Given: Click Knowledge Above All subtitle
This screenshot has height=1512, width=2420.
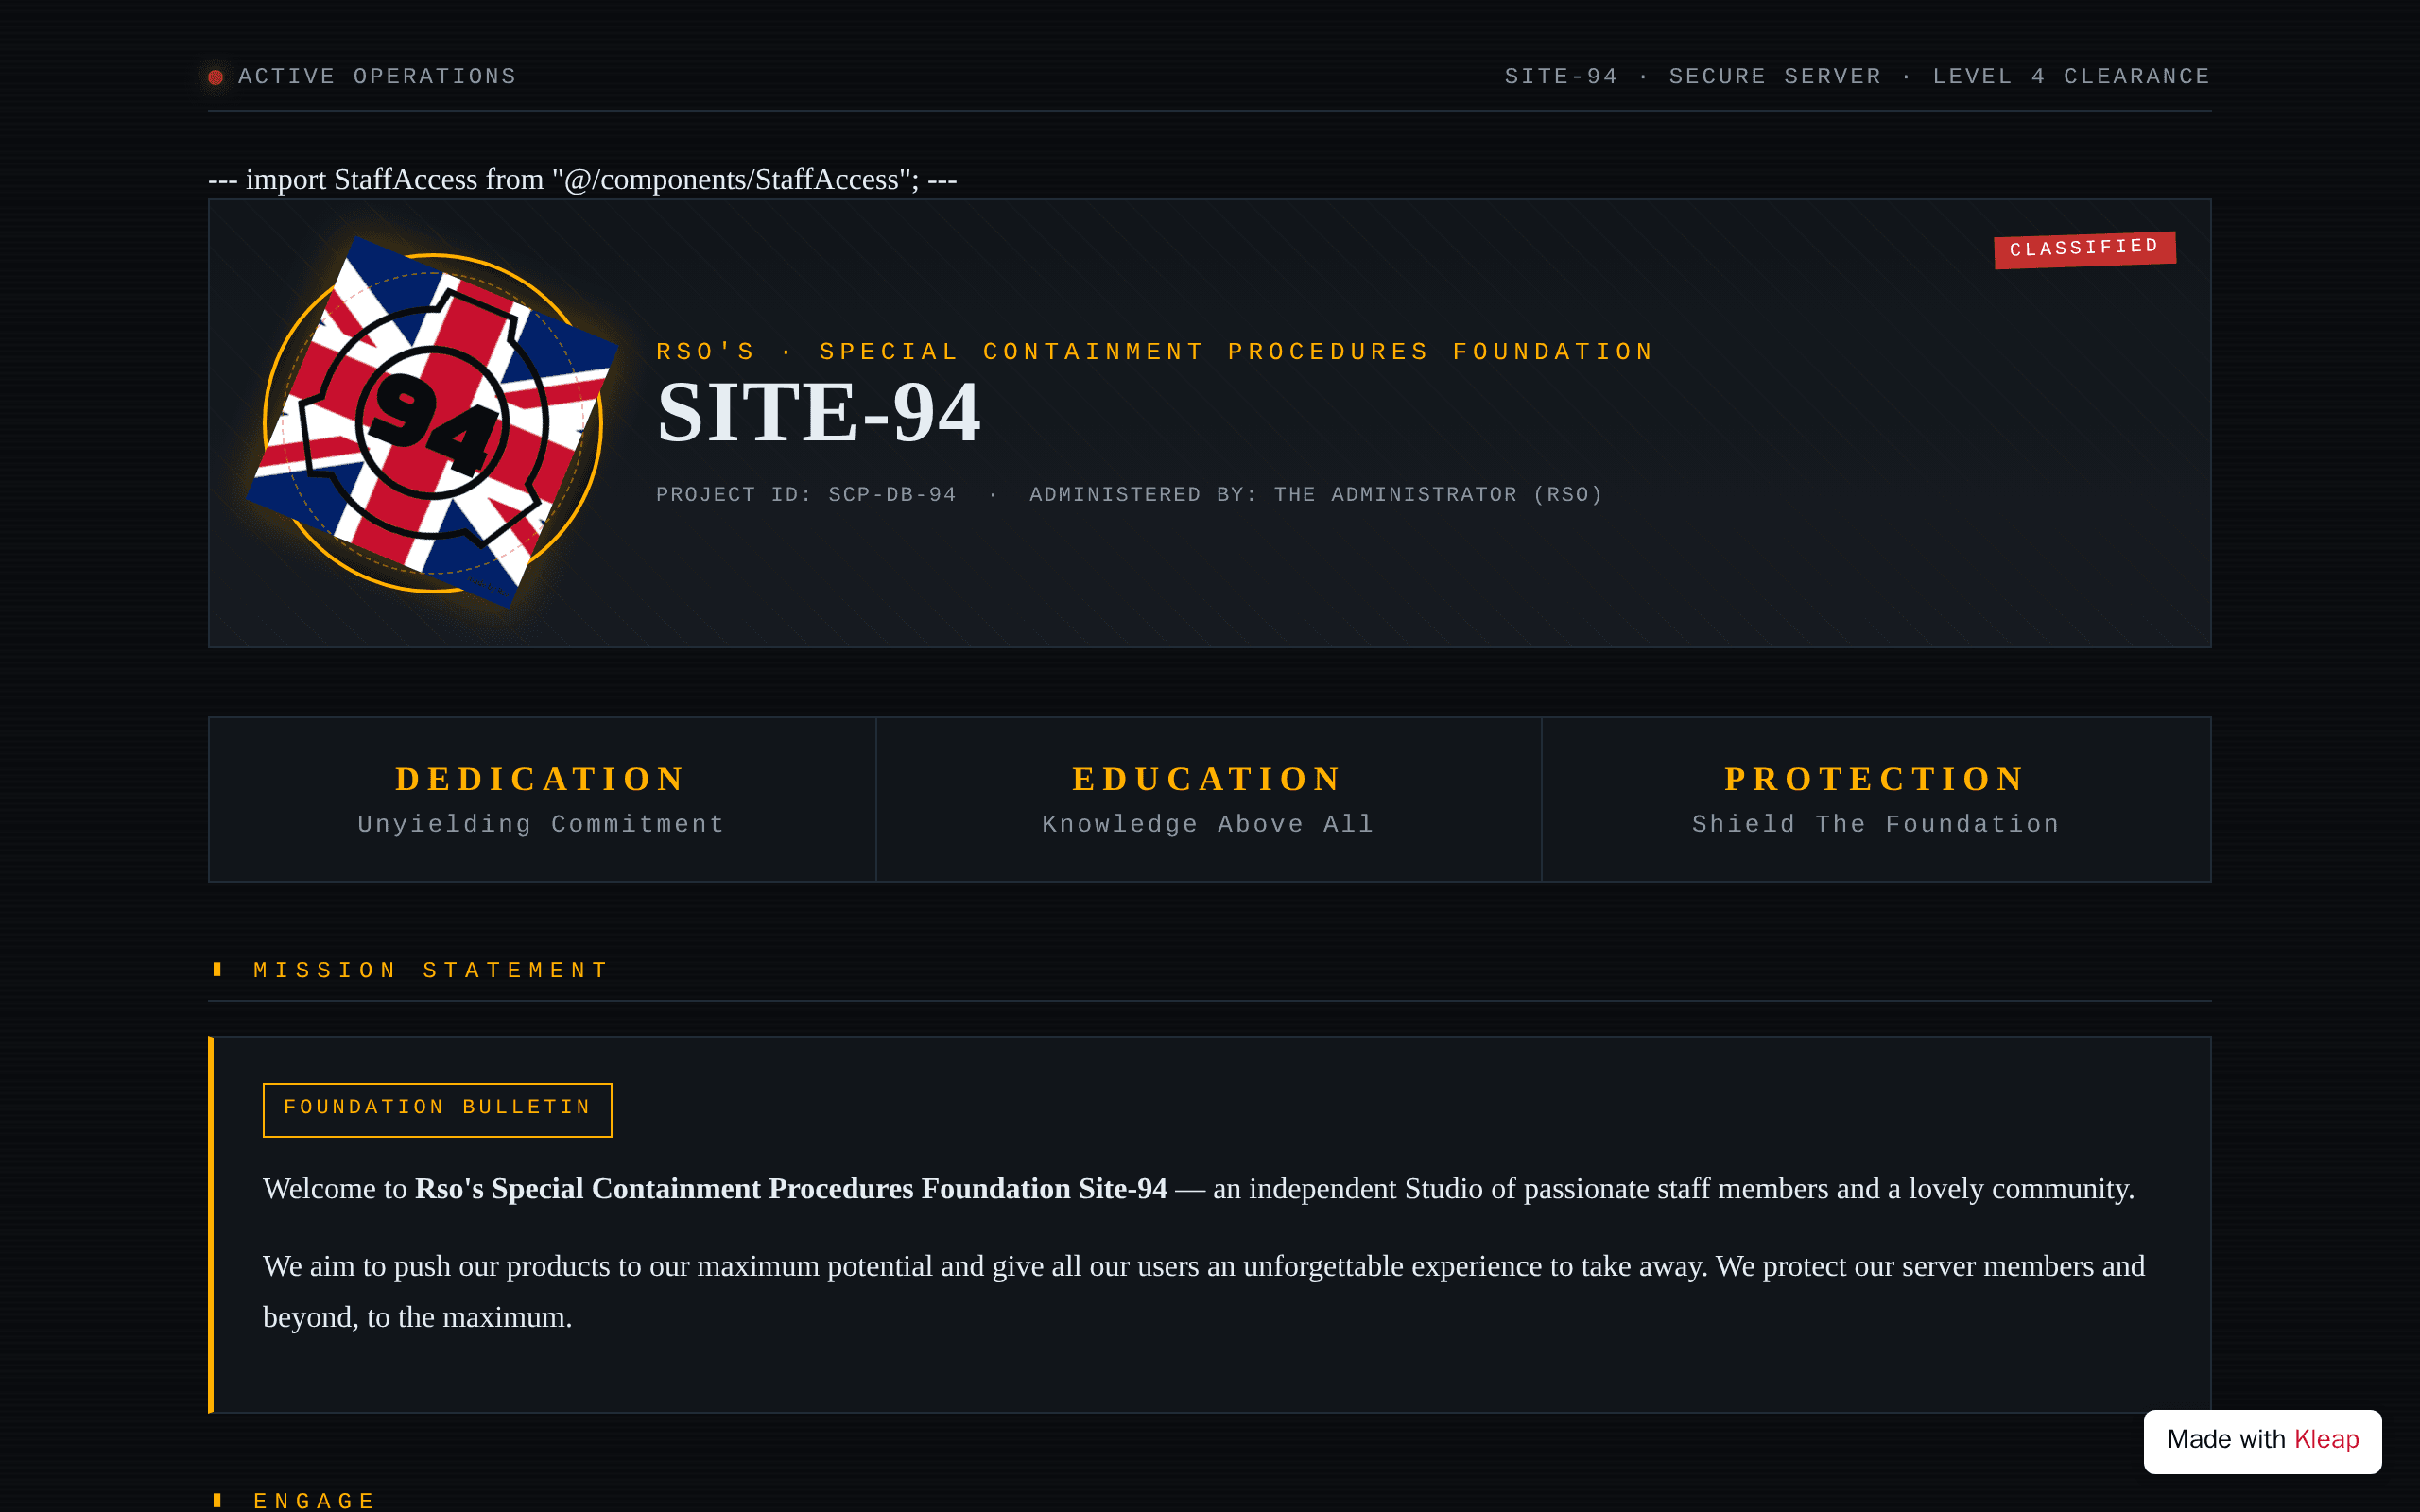Looking at the screenshot, I should point(1208,825).
